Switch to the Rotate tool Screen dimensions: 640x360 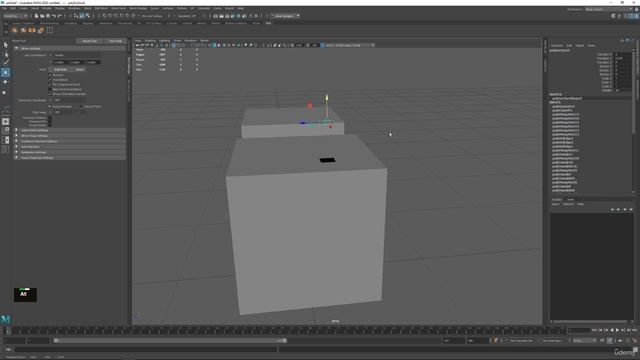pos(6,82)
